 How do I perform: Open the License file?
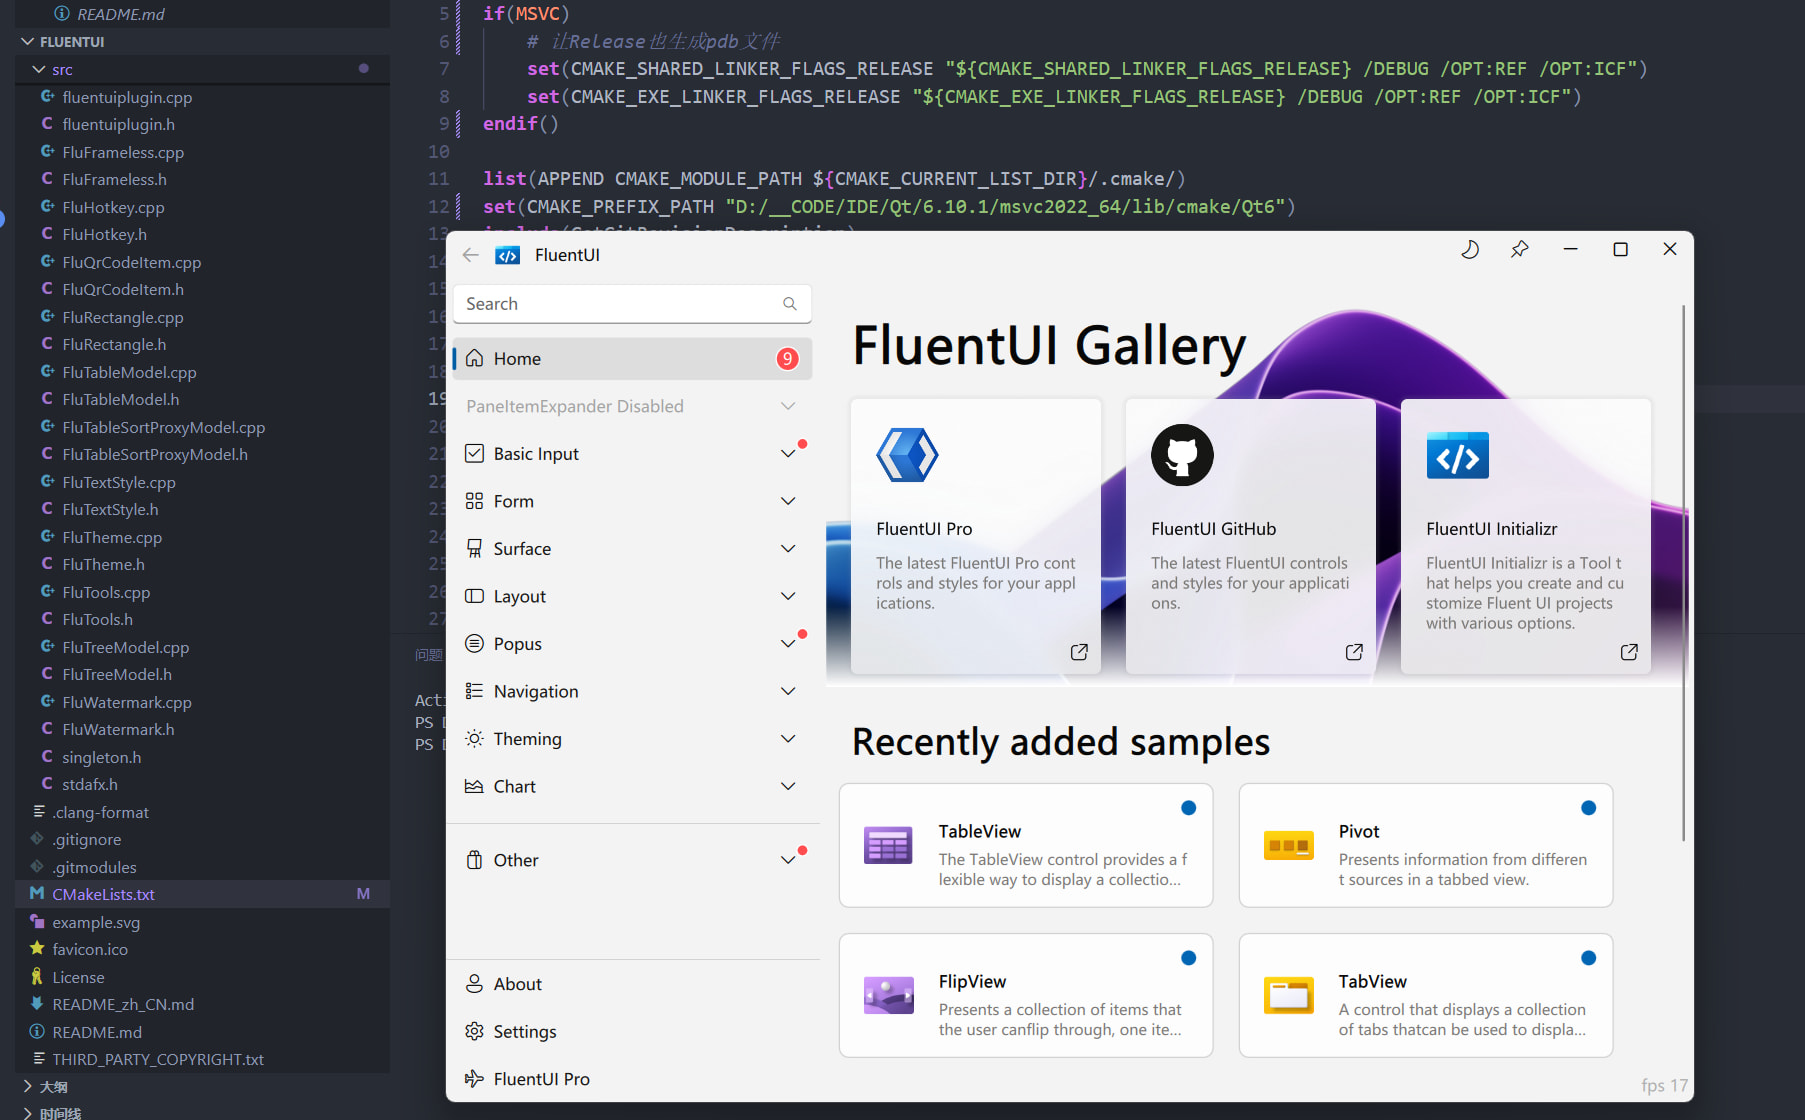202,977
